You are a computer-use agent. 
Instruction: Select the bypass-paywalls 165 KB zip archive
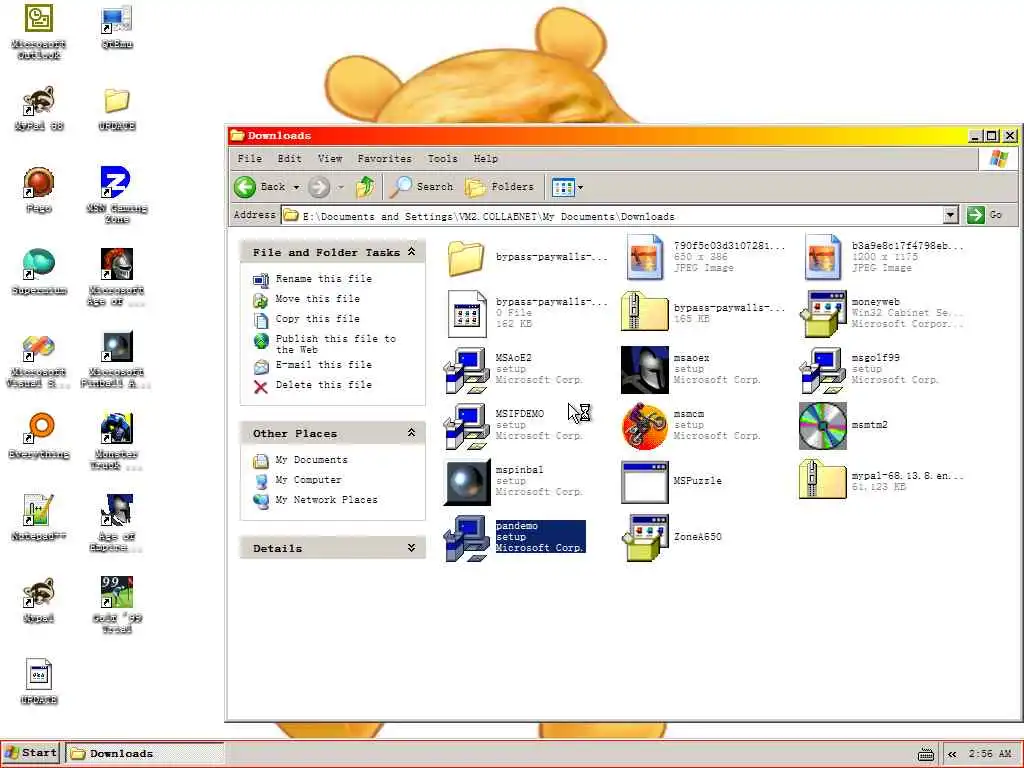pos(645,312)
